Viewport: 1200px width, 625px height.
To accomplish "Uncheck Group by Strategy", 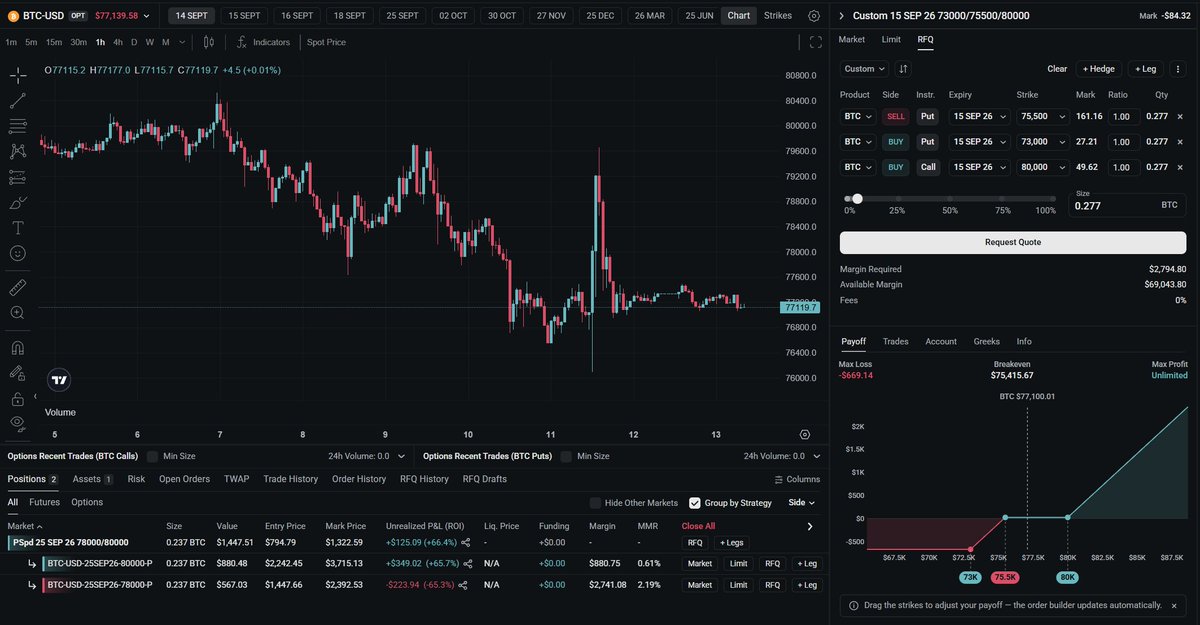I will pos(695,503).
